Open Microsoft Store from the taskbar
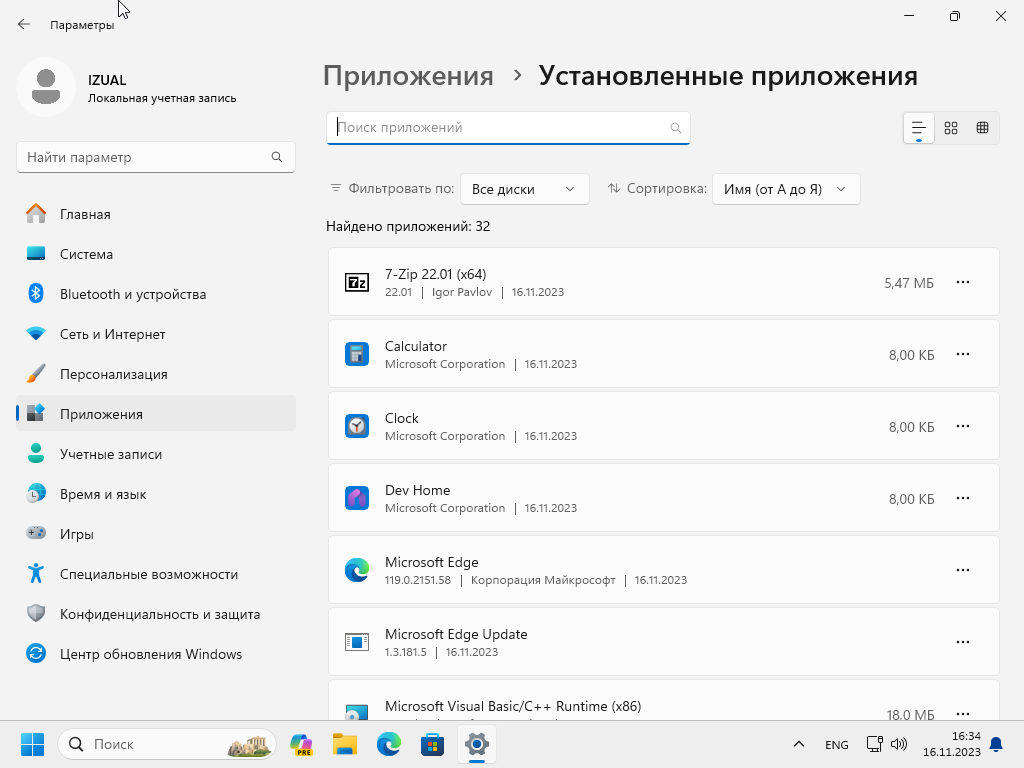This screenshot has width=1024, height=768. [432, 744]
